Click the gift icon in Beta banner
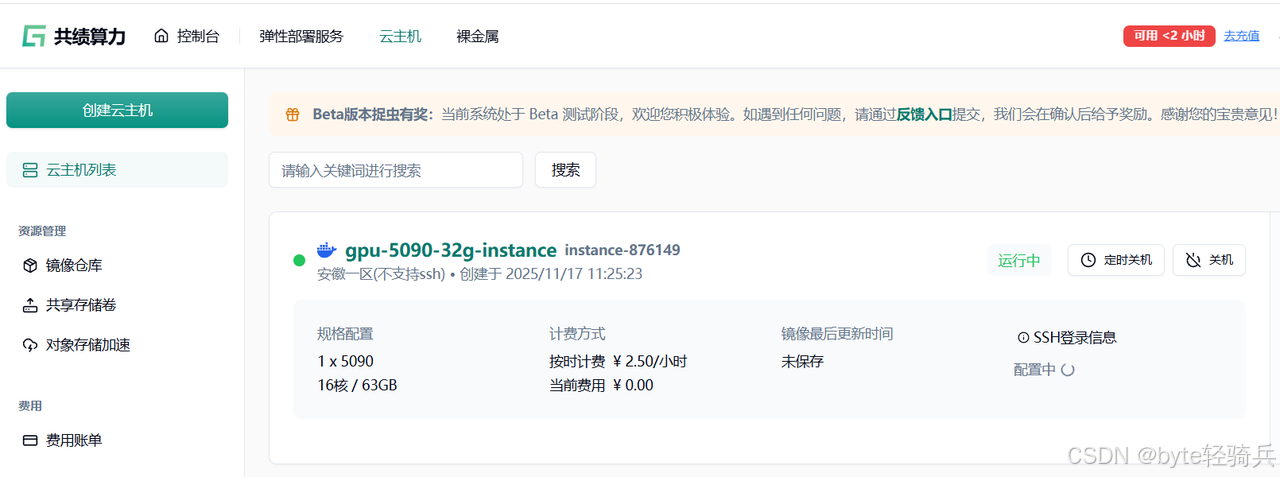Viewport: 1280px width, 477px height. click(x=292, y=114)
